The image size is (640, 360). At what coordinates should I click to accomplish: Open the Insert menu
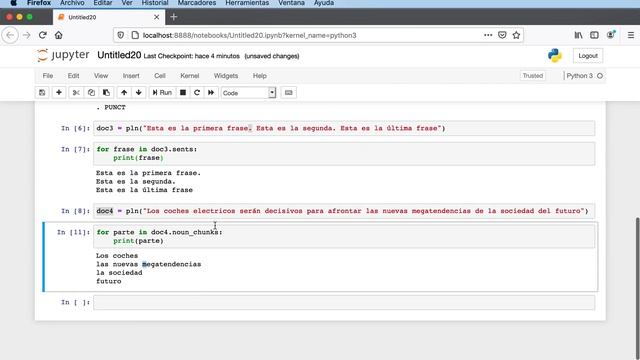point(131,76)
